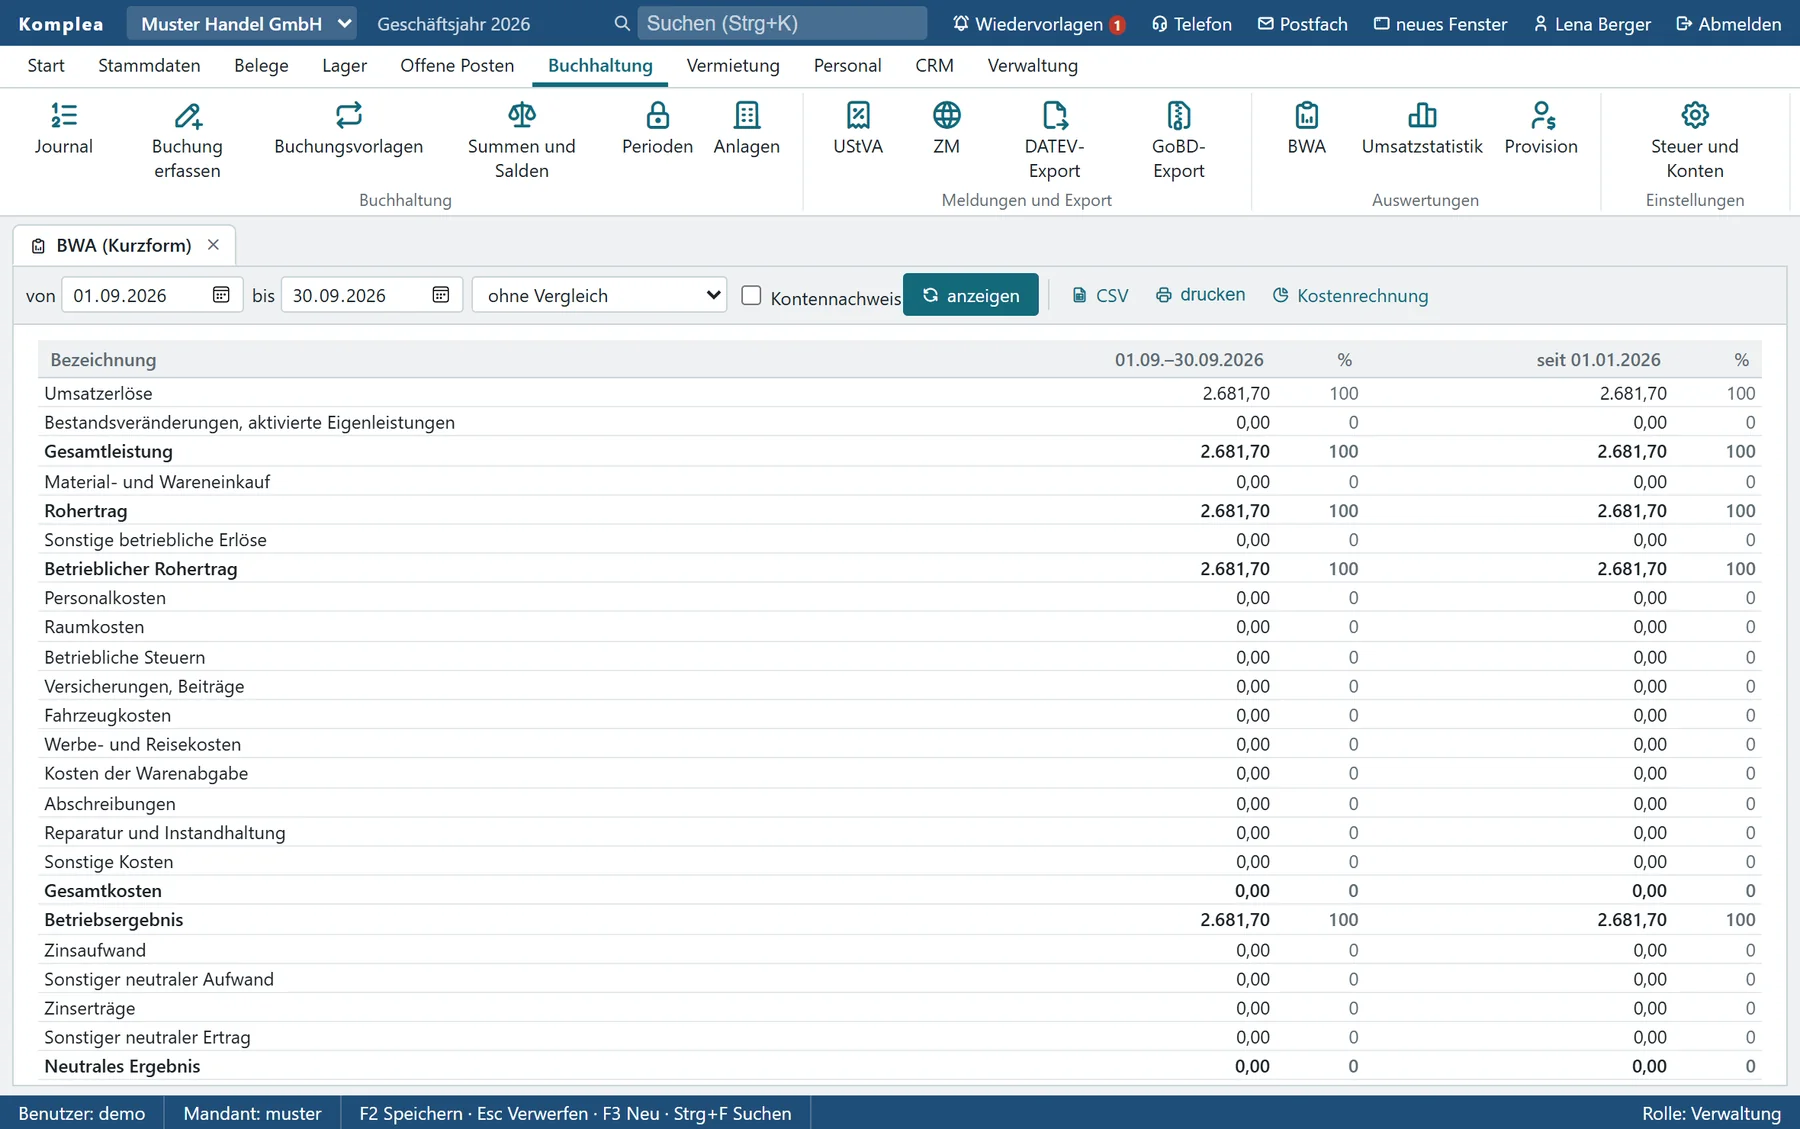Viewport: 1800px width, 1129px height.
Task: Open the UStVA report icon
Action: tap(858, 115)
